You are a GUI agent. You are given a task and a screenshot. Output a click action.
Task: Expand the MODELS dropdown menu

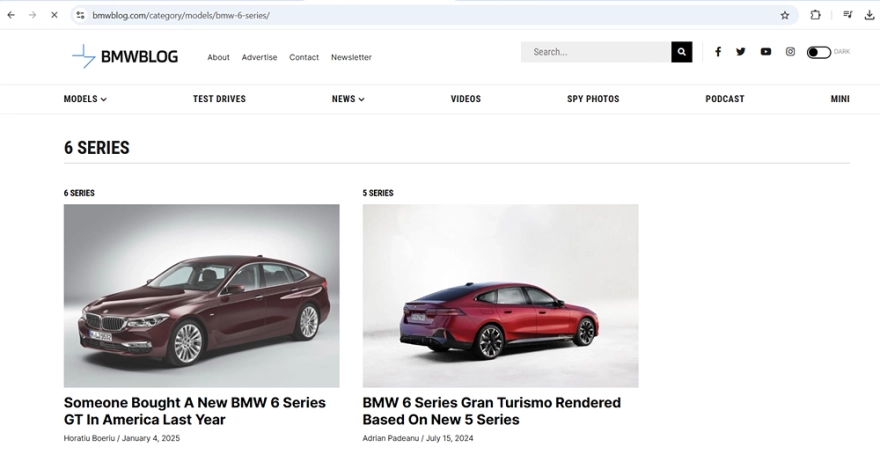(x=85, y=99)
